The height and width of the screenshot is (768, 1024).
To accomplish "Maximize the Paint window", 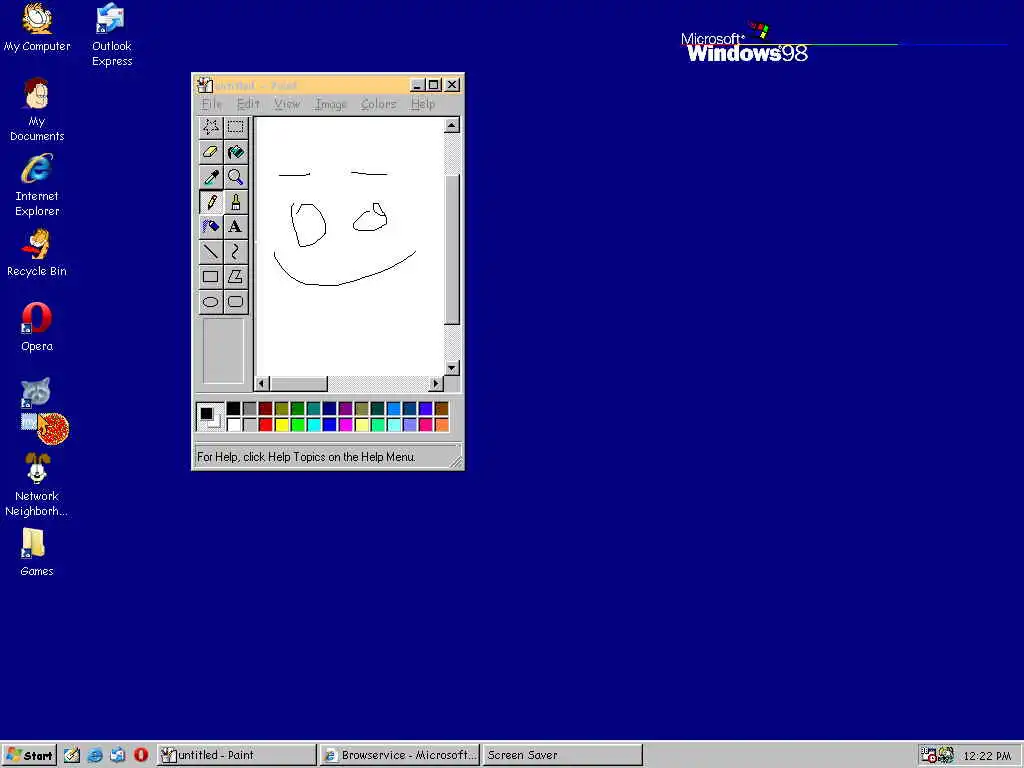I will [x=434, y=85].
